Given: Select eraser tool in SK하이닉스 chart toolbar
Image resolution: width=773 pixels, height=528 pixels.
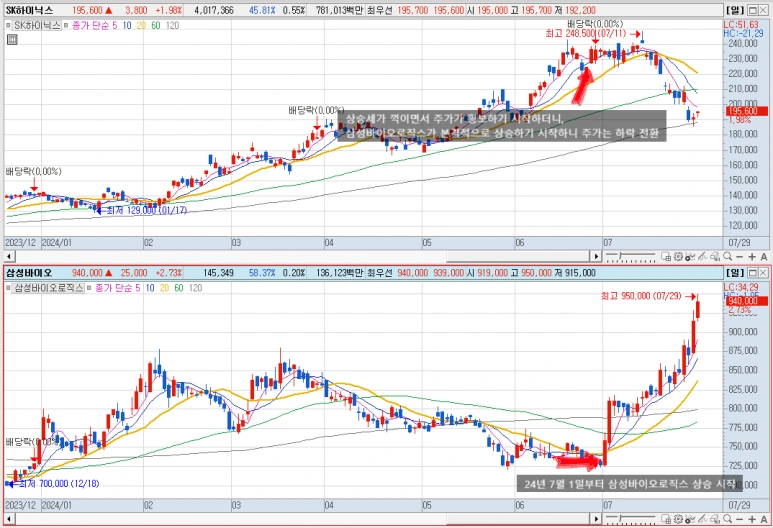Looking at the screenshot, I should tap(715, 256).
